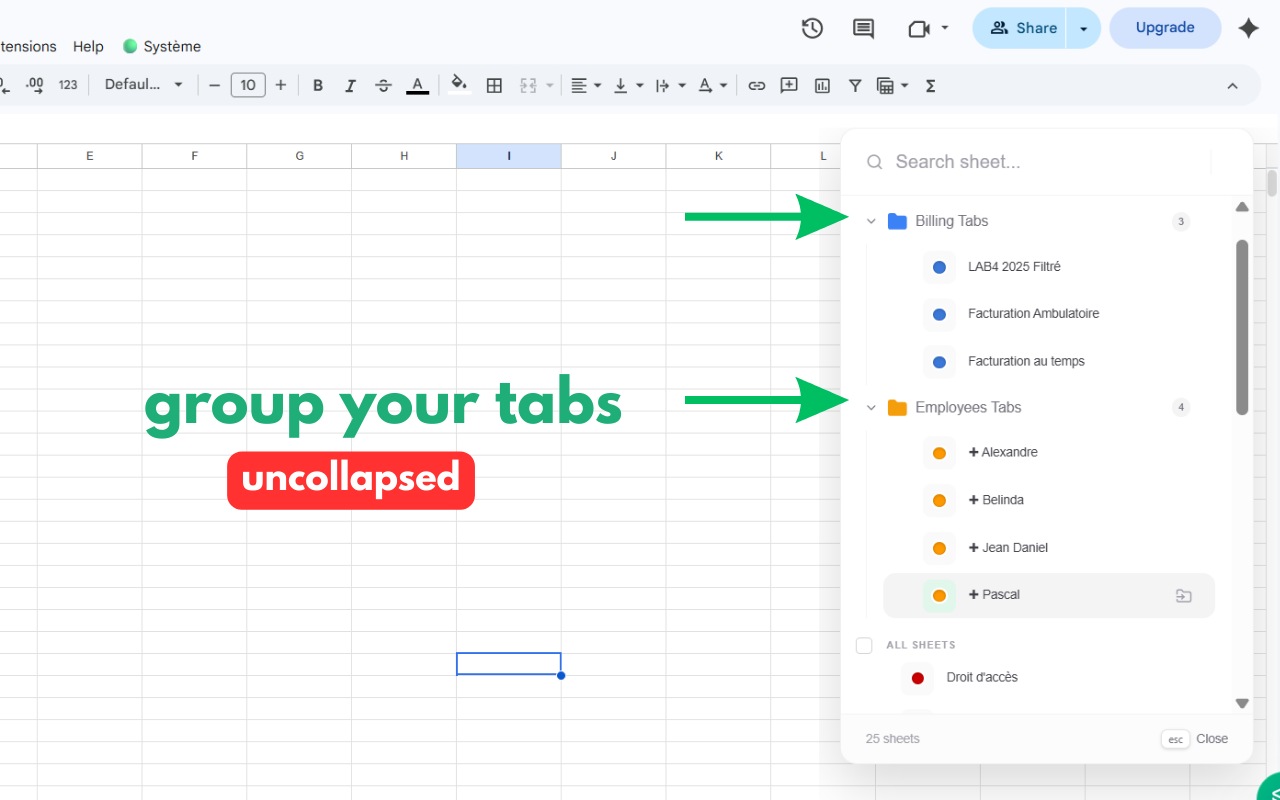Image resolution: width=1280 pixels, height=800 pixels.
Task: Create a filter
Action: coord(855,85)
